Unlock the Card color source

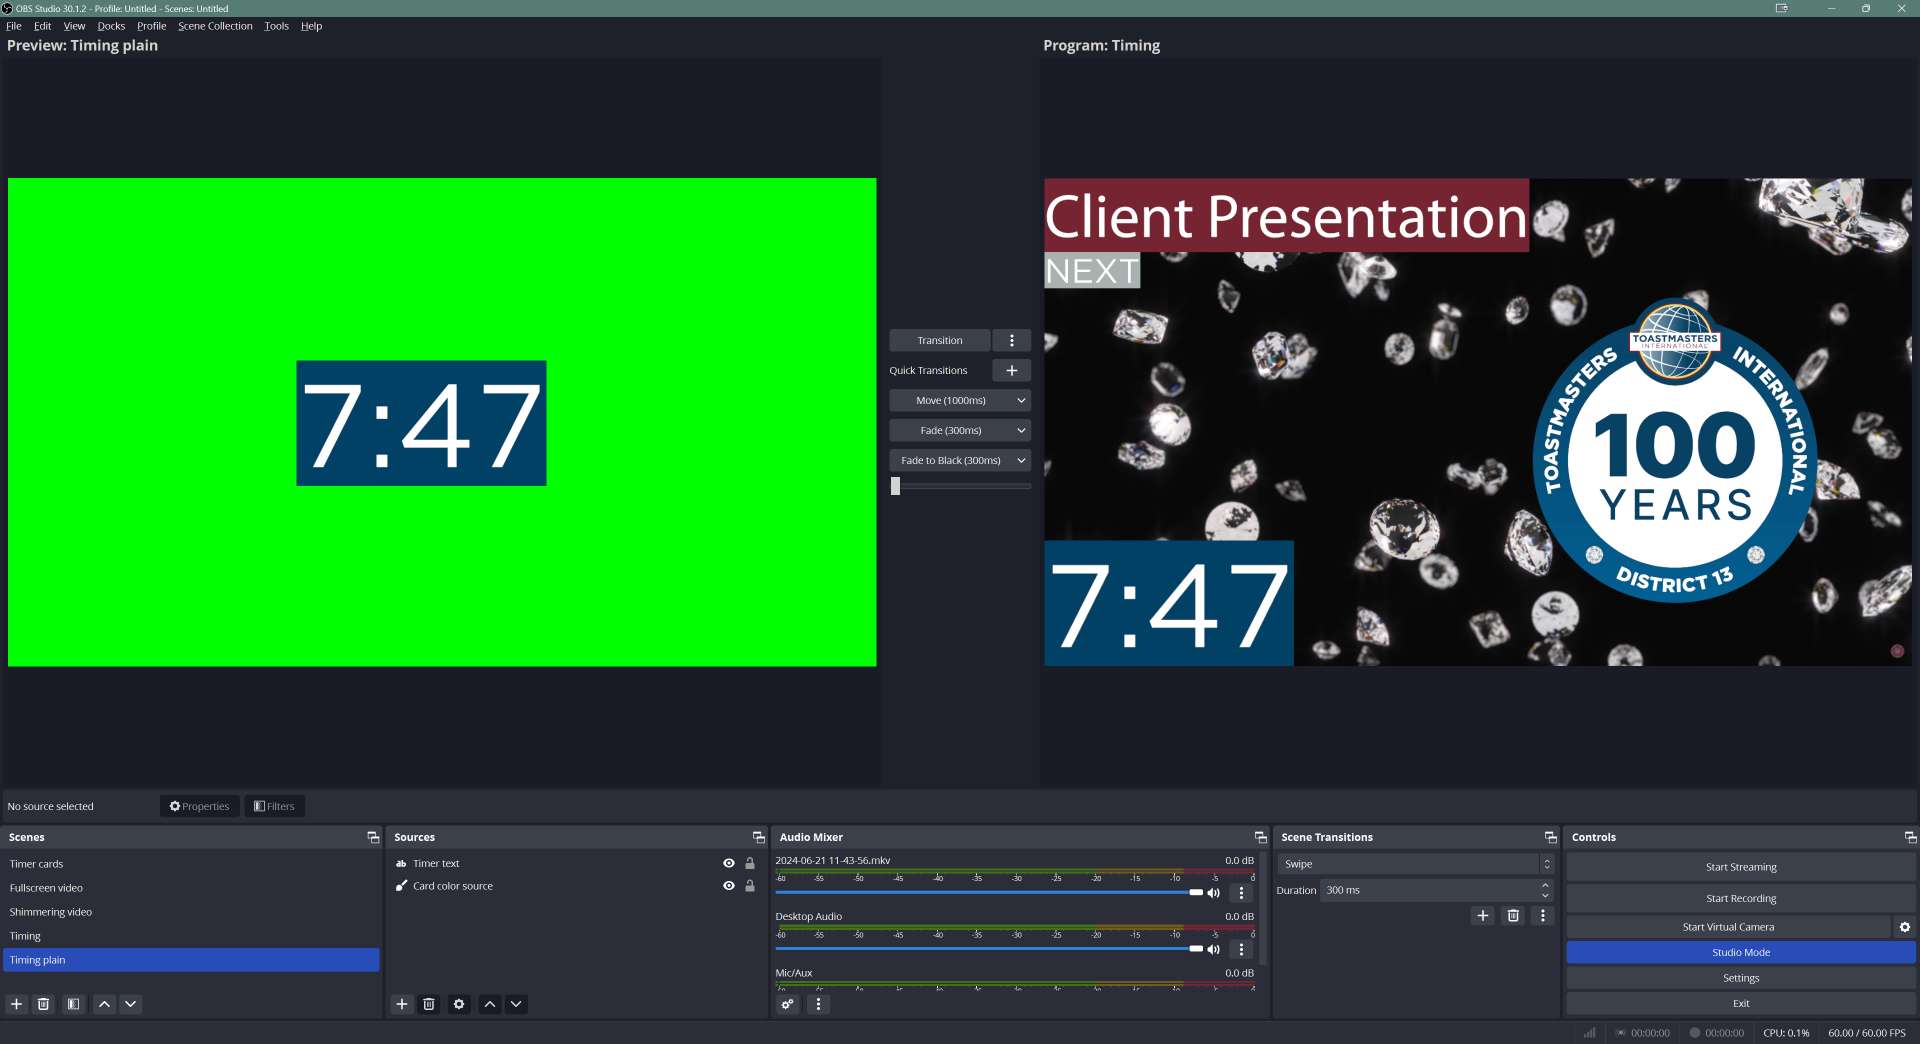pos(750,886)
